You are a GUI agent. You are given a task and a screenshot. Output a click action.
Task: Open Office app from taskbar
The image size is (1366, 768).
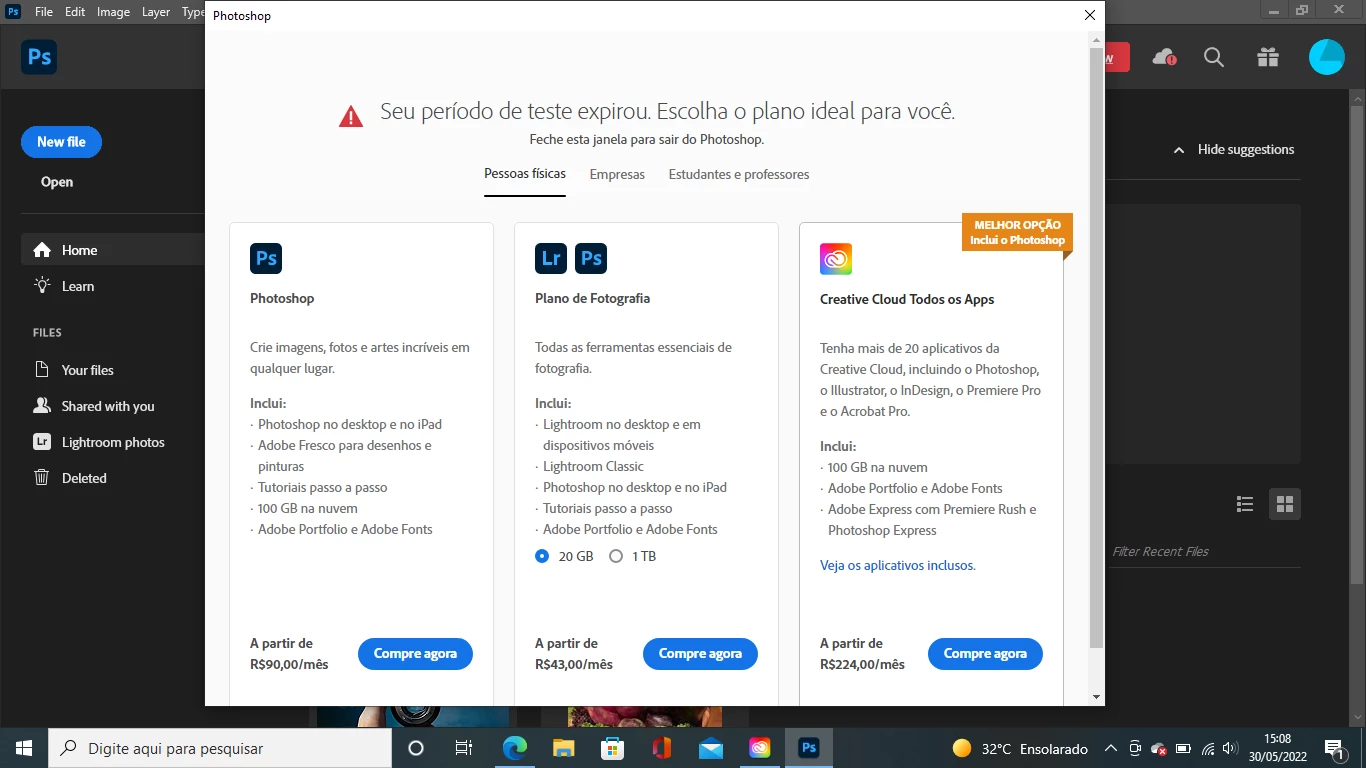pos(661,748)
